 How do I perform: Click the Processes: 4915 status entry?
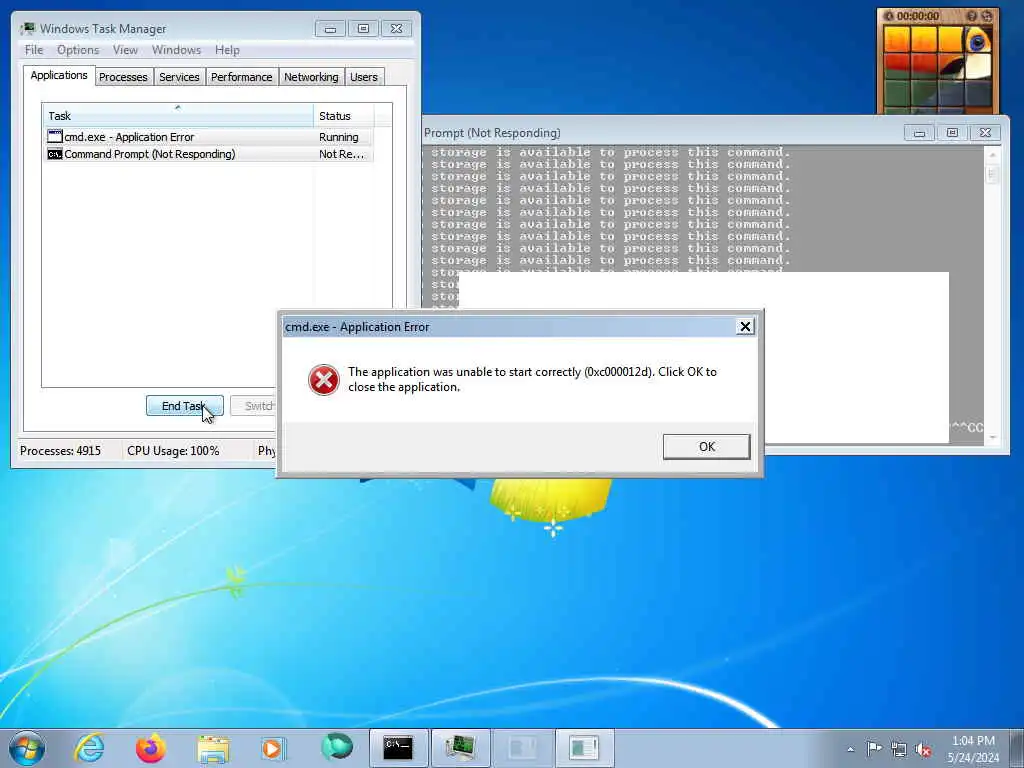pos(61,451)
